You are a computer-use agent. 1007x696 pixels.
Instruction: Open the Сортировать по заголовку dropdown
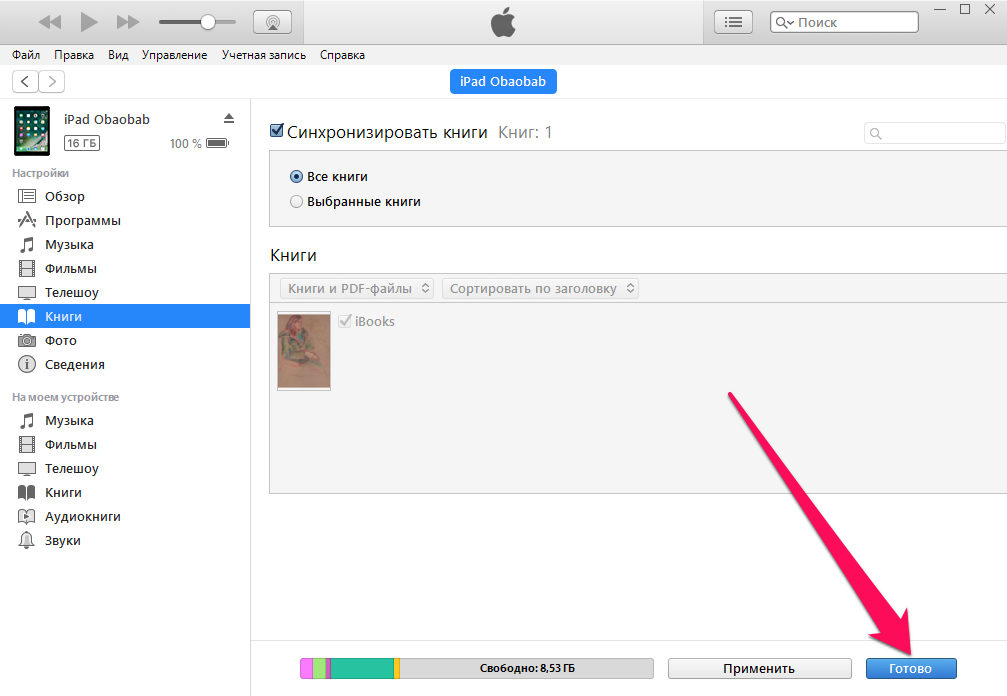tap(541, 288)
